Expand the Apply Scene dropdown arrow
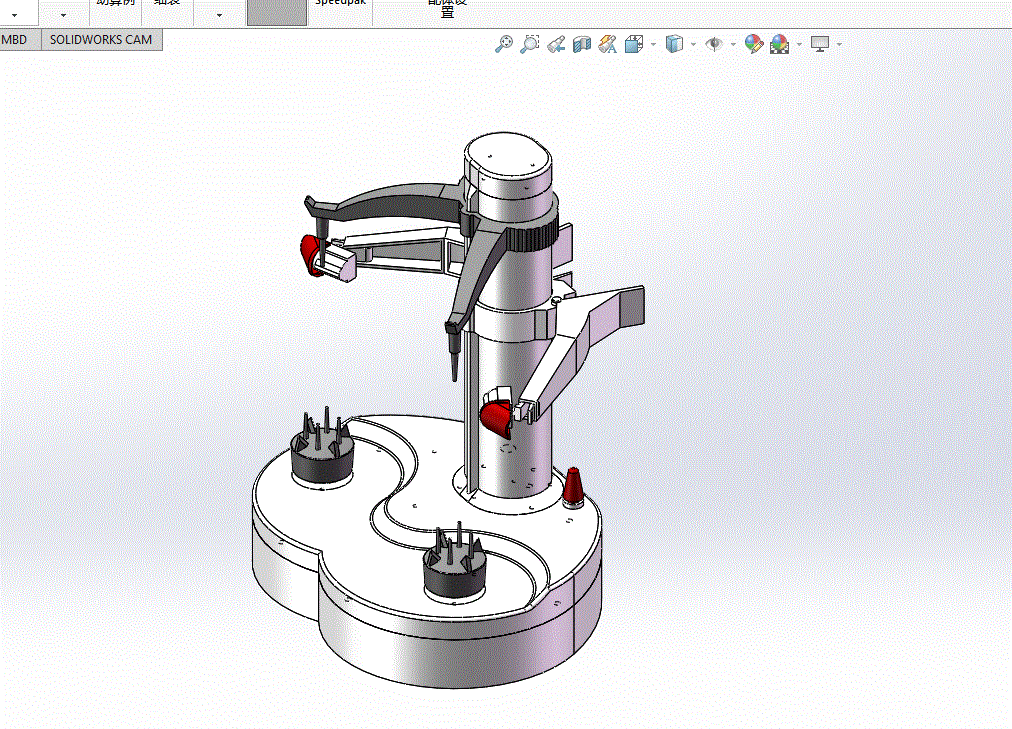Viewport: 1012px width, 729px height. click(x=799, y=45)
